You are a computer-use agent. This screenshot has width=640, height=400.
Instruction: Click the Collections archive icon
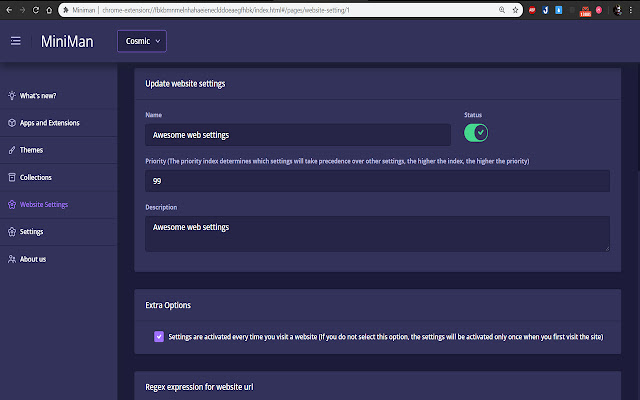[x=11, y=177]
